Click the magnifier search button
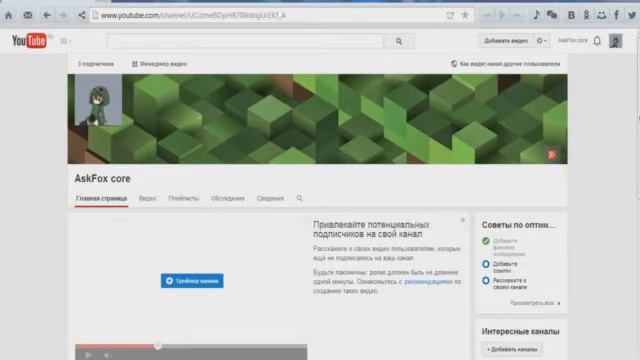 (399, 41)
